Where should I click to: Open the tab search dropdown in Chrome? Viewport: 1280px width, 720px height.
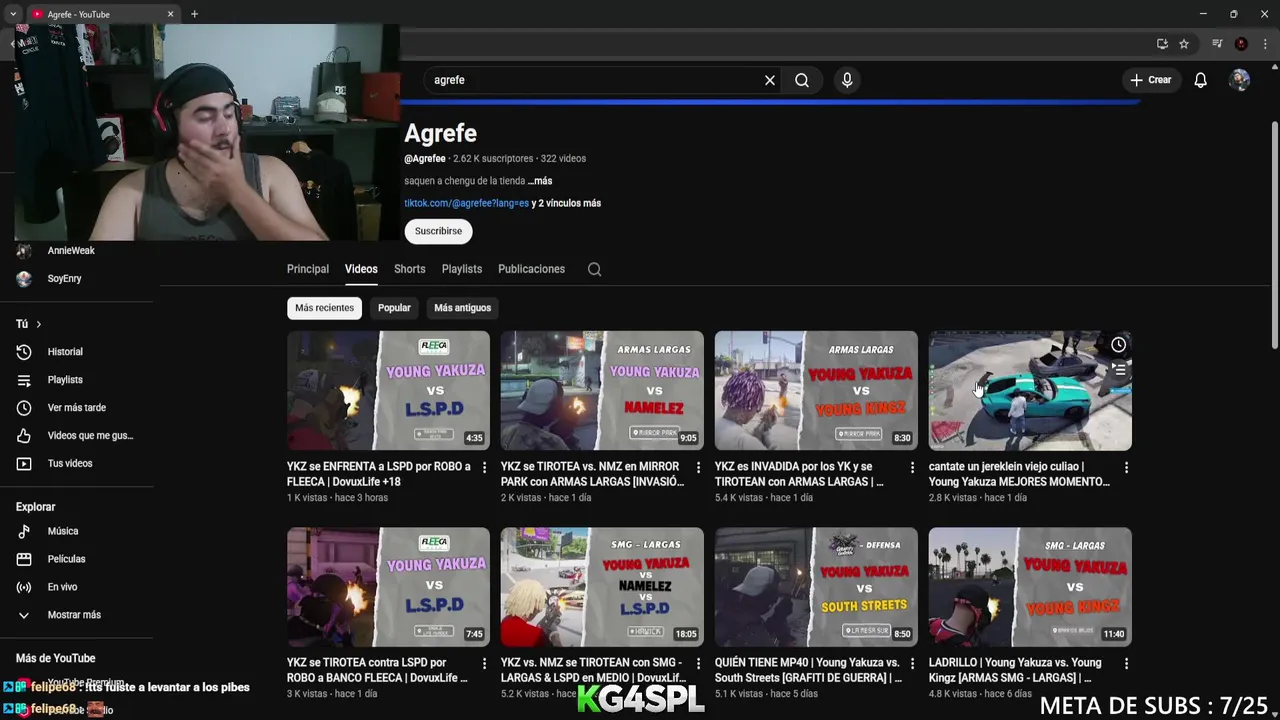tap(13, 14)
